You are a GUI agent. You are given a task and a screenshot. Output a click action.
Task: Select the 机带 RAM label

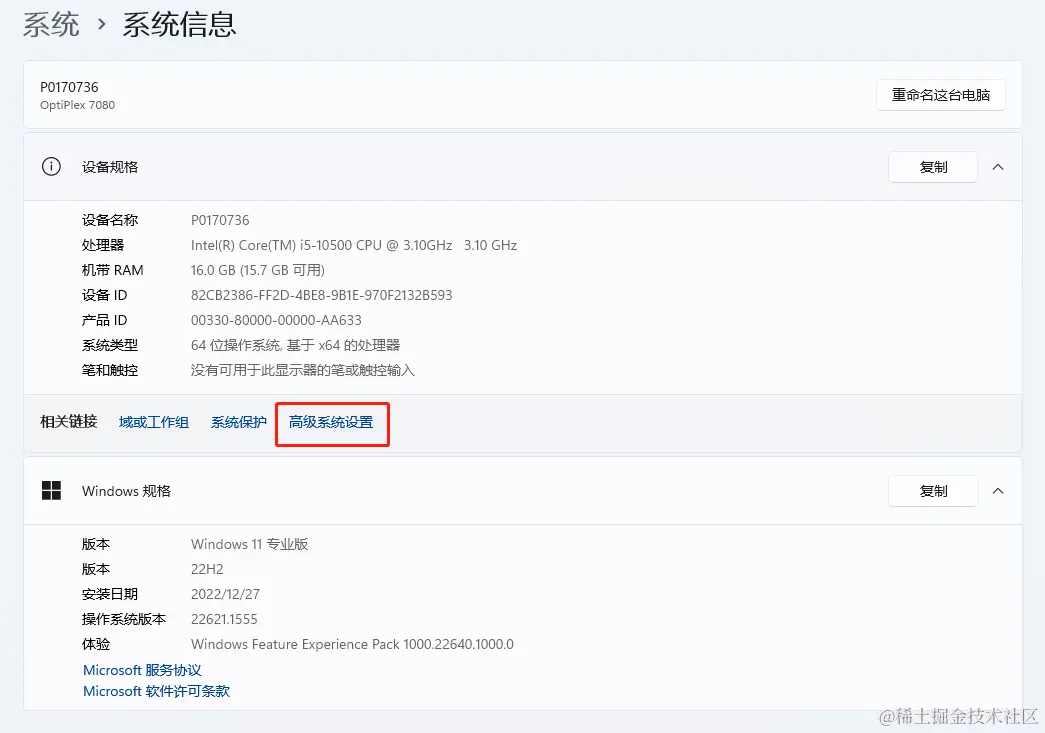pos(113,271)
